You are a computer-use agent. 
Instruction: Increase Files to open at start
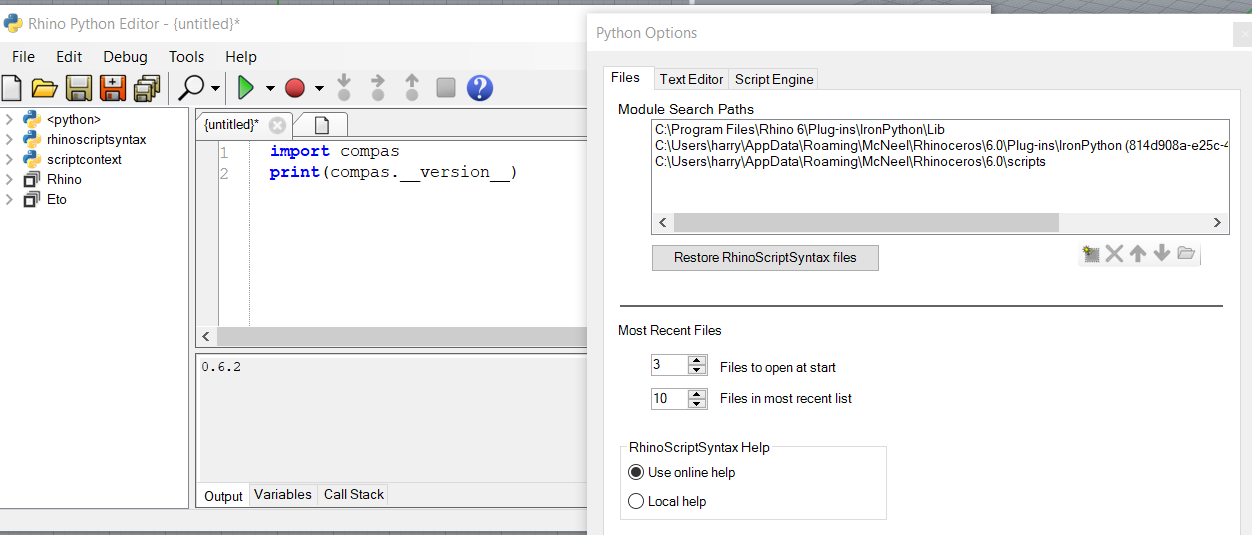[698, 361]
